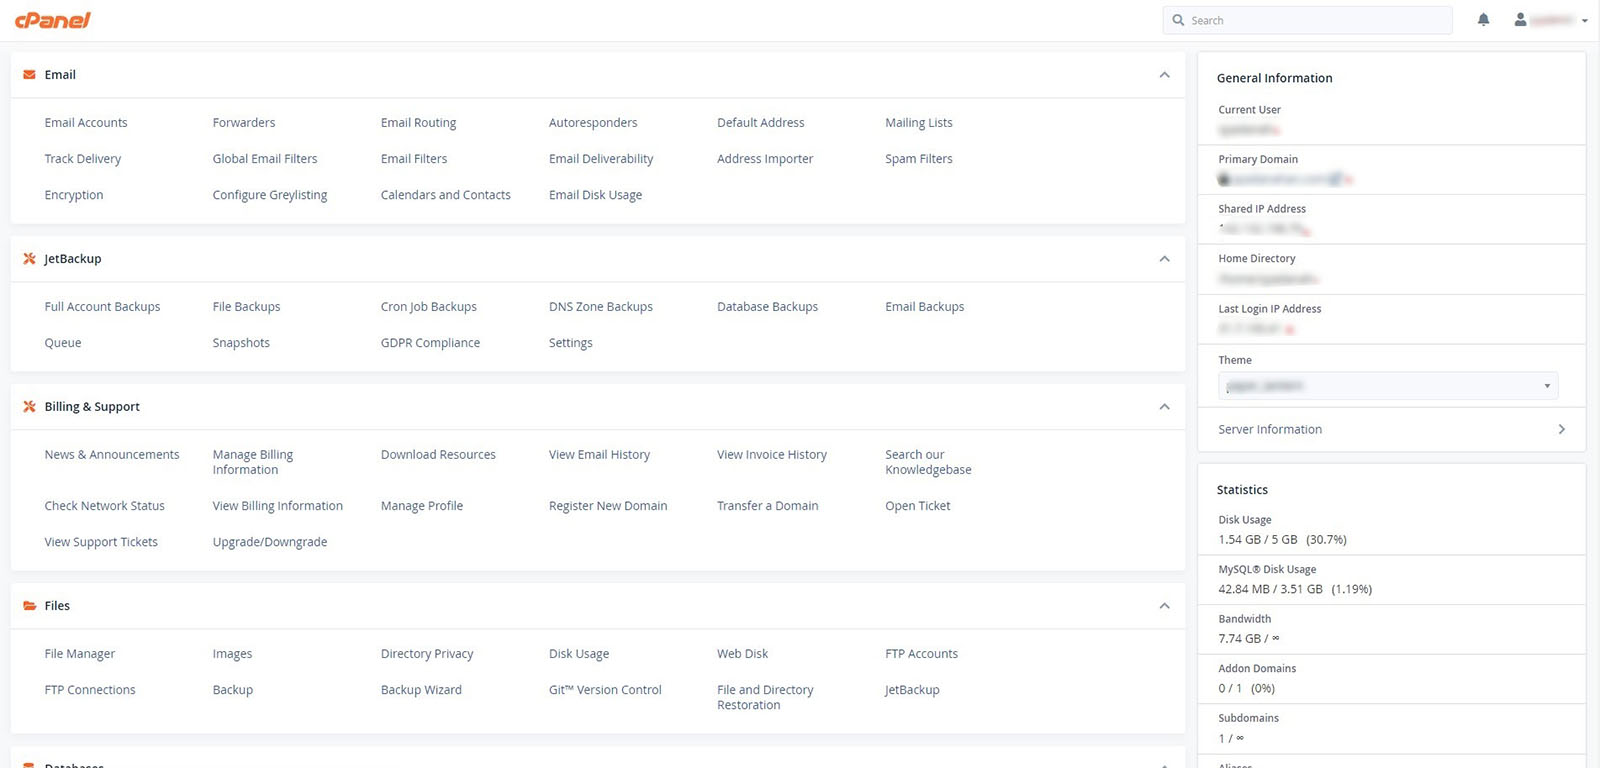1600x768 pixels.
Task: Click the Email section envelope icon
Action: (29, 75)
